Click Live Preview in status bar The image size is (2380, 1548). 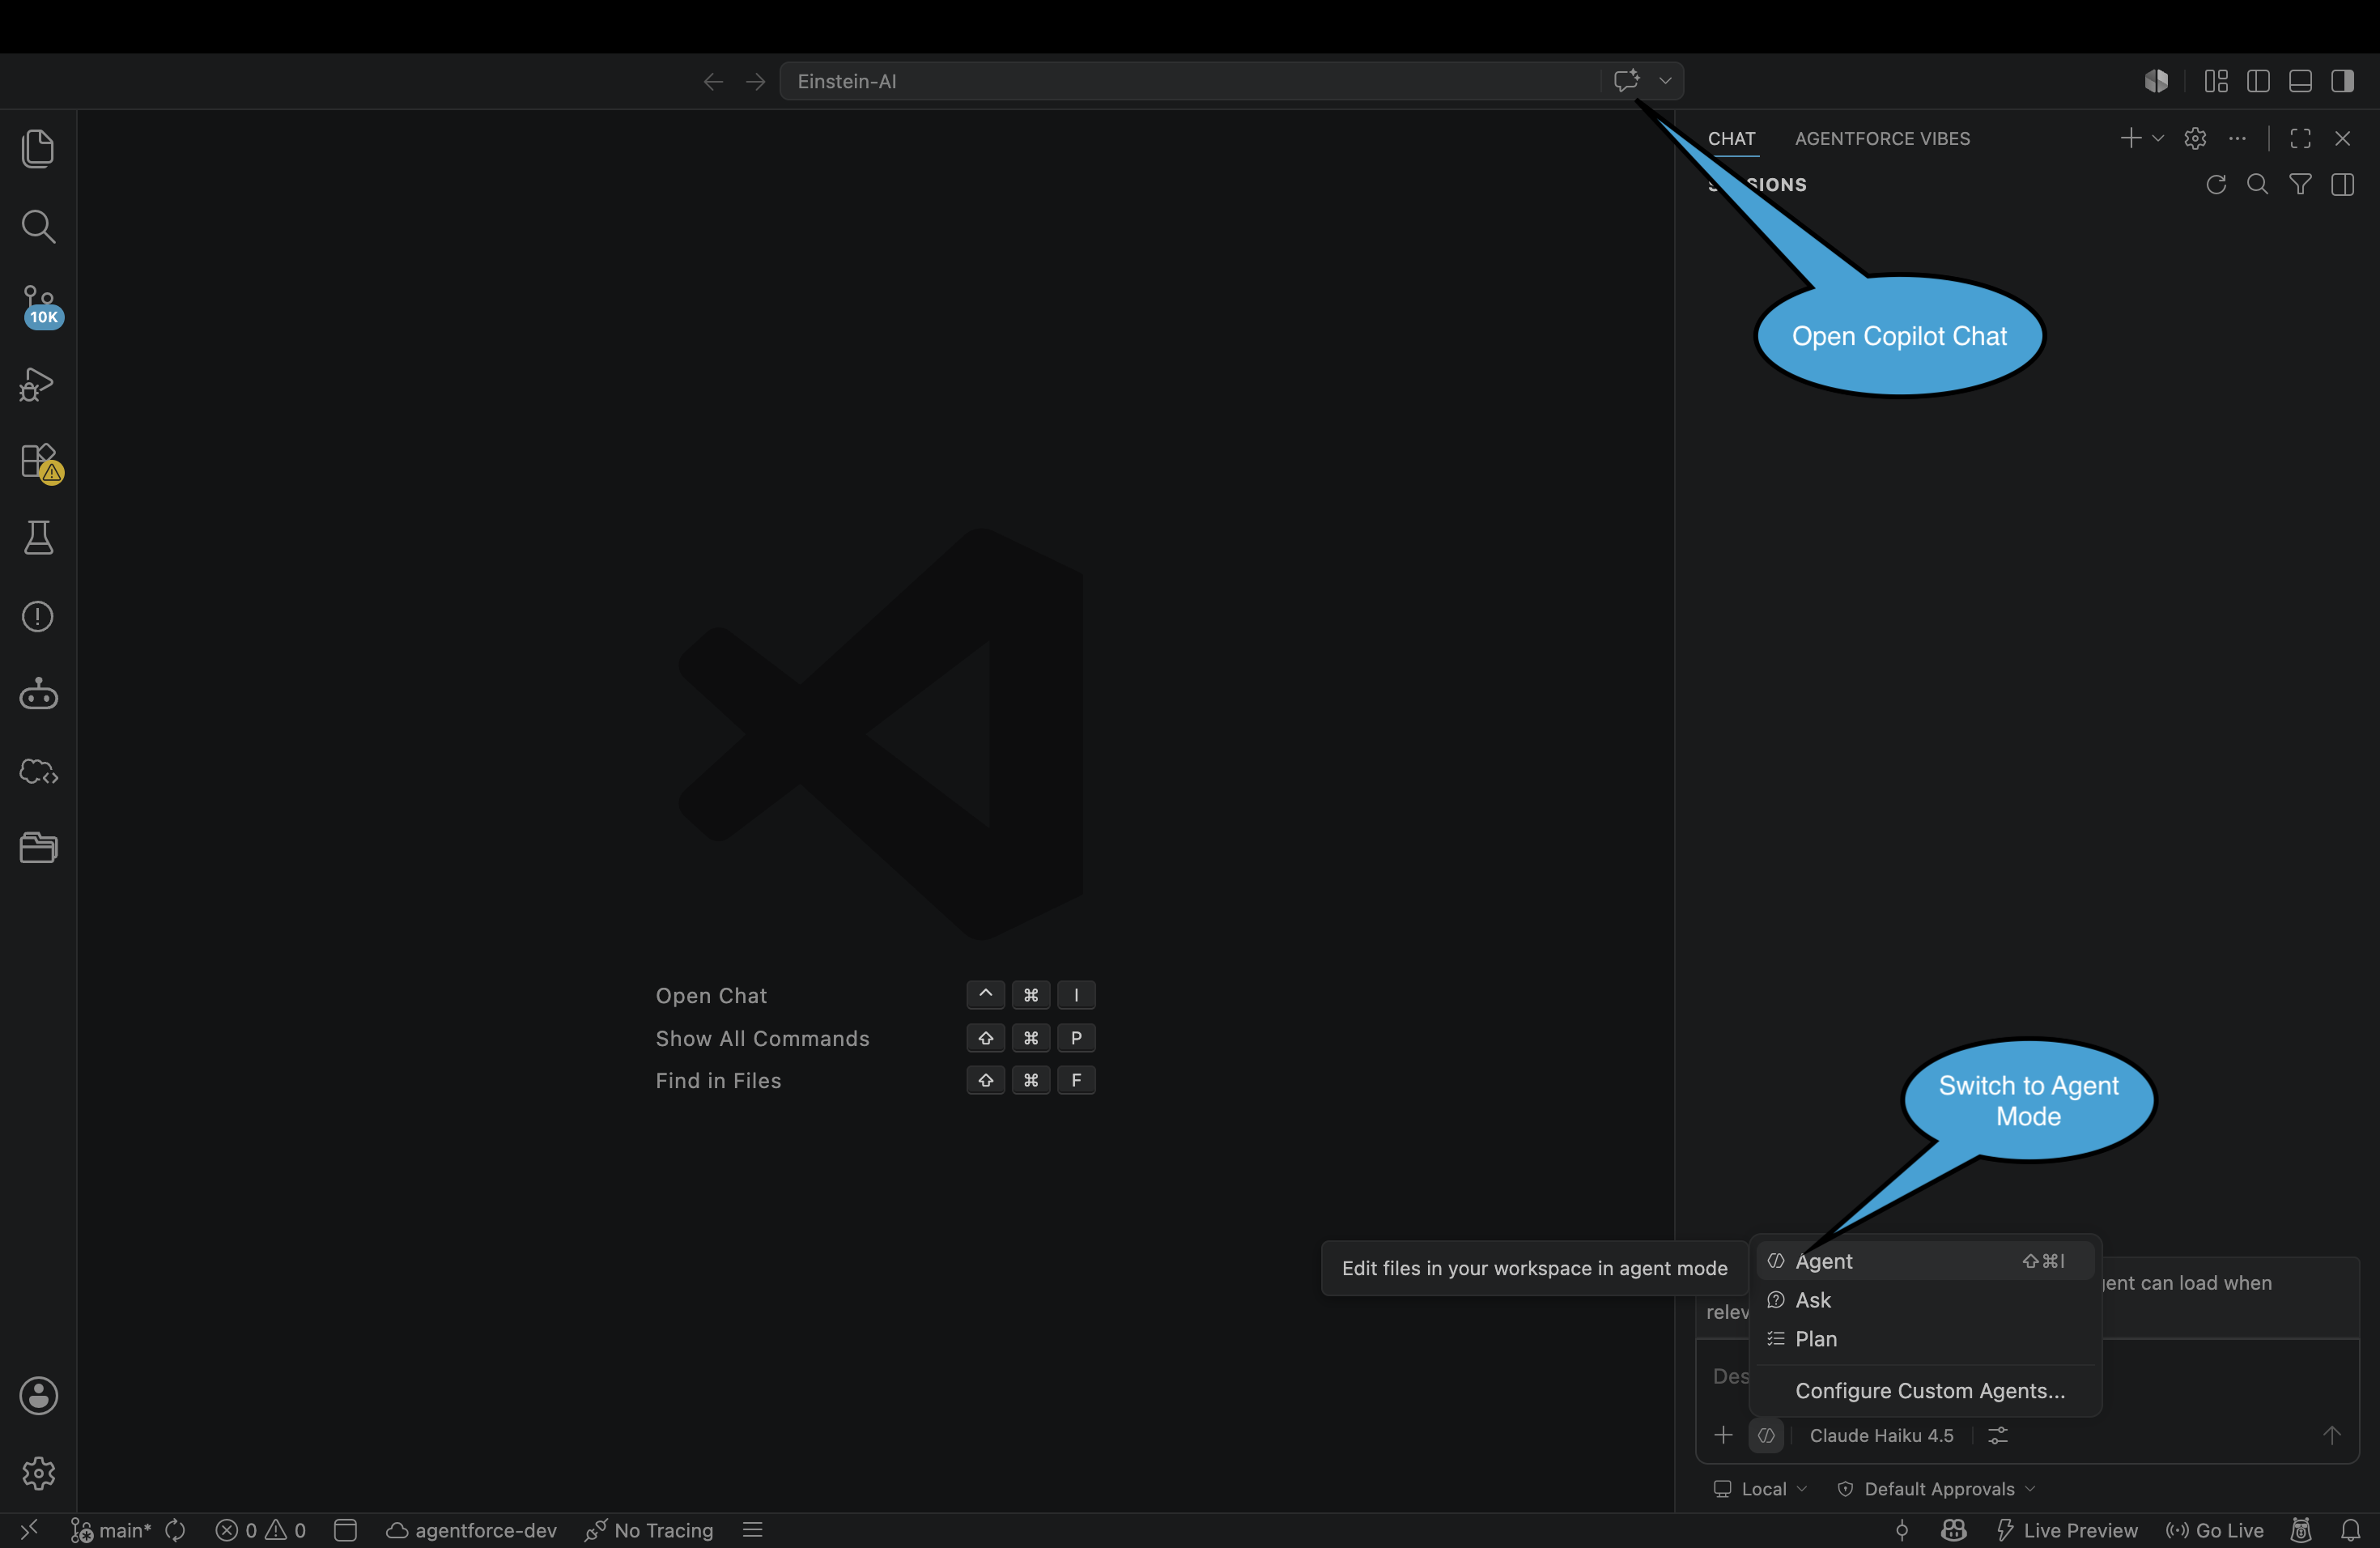pos(2067,1530)
